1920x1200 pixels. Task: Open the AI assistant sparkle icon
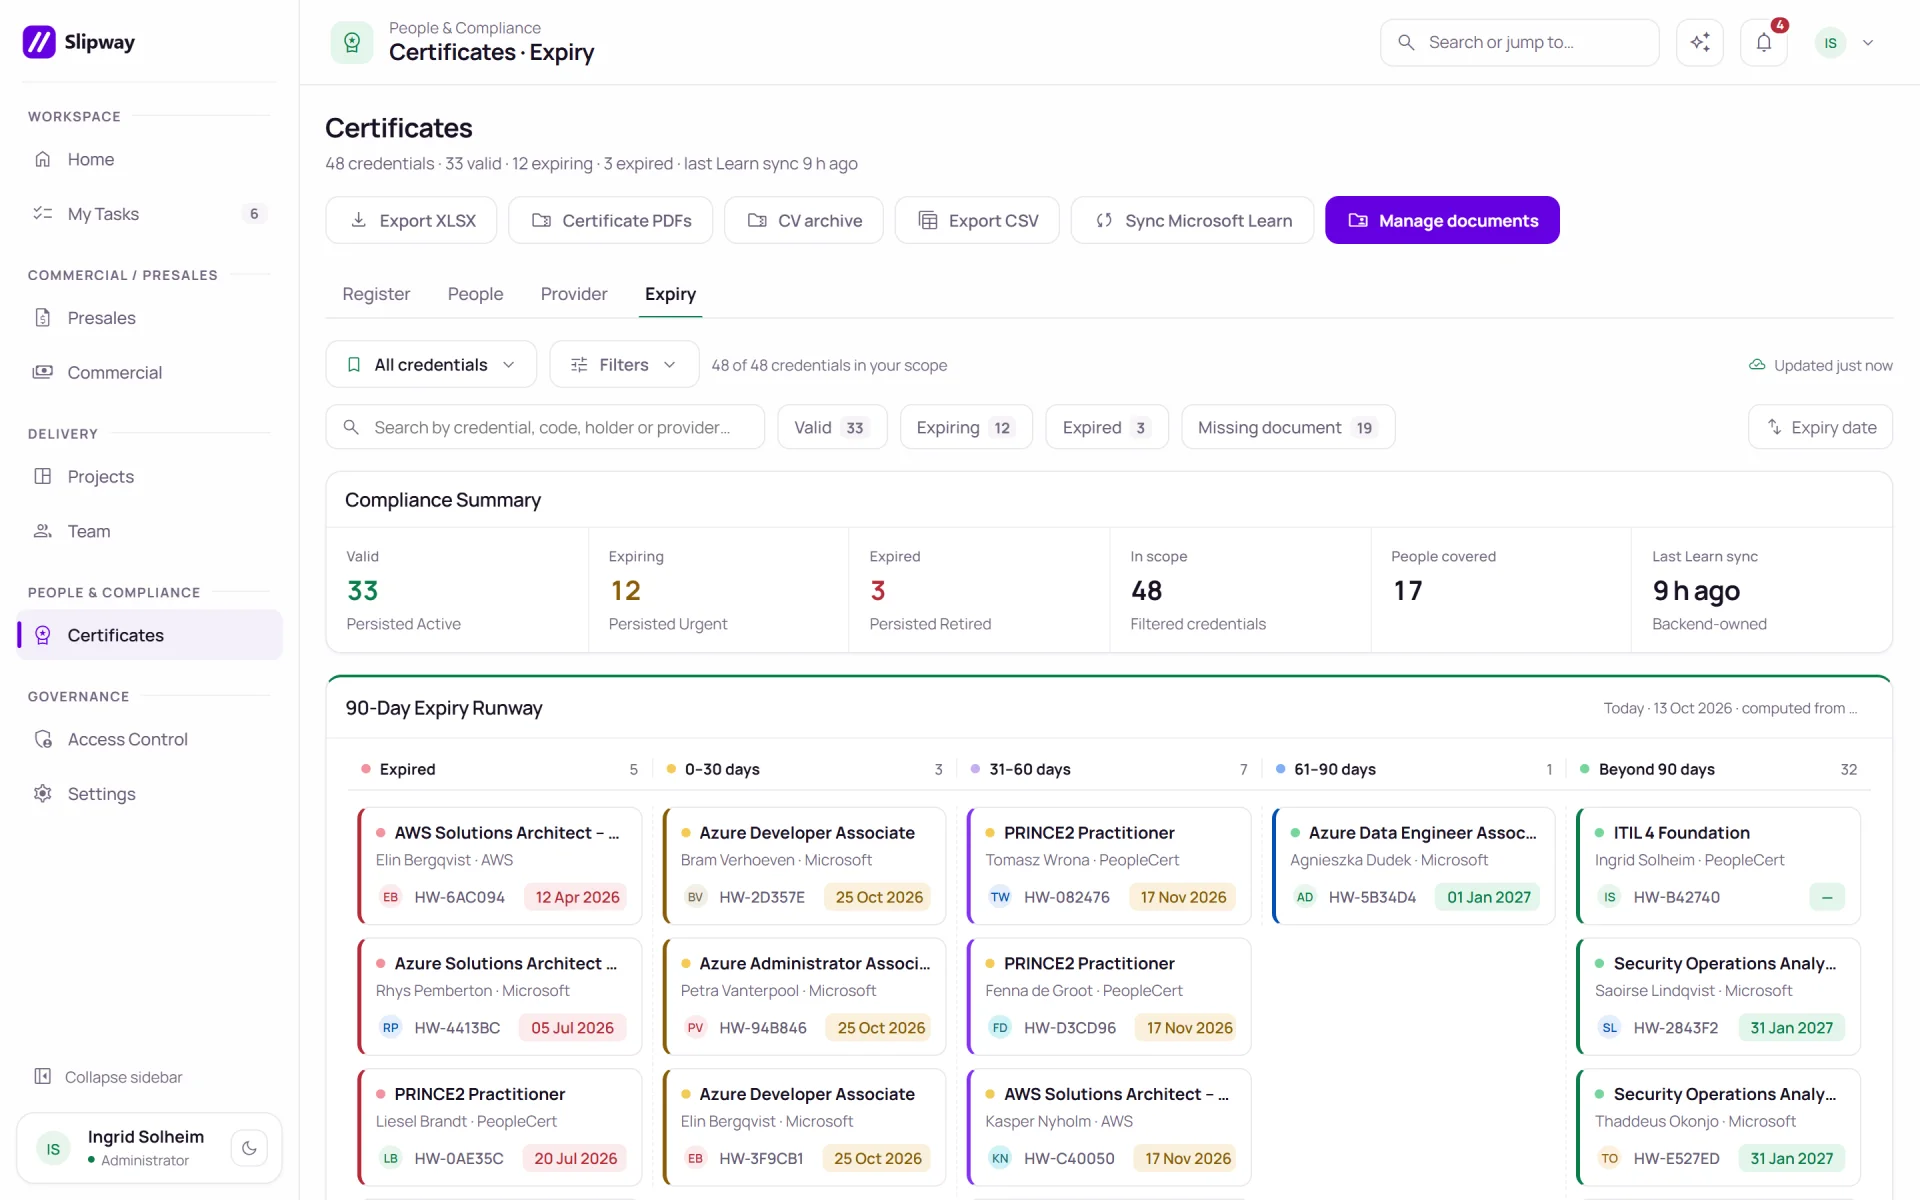point(1700,42)
